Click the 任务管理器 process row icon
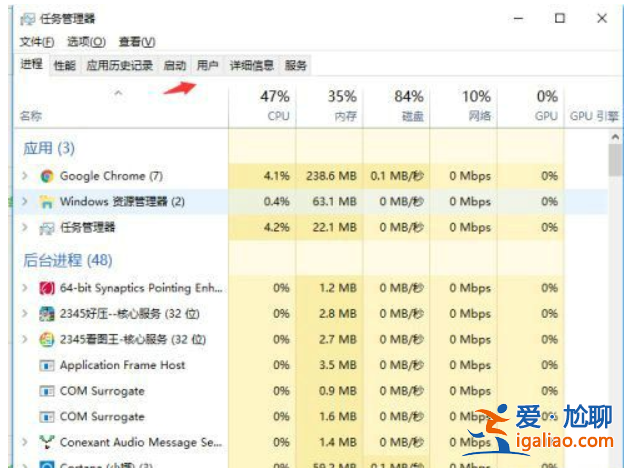This screenshot has width=626, height=468. [47, 228]
